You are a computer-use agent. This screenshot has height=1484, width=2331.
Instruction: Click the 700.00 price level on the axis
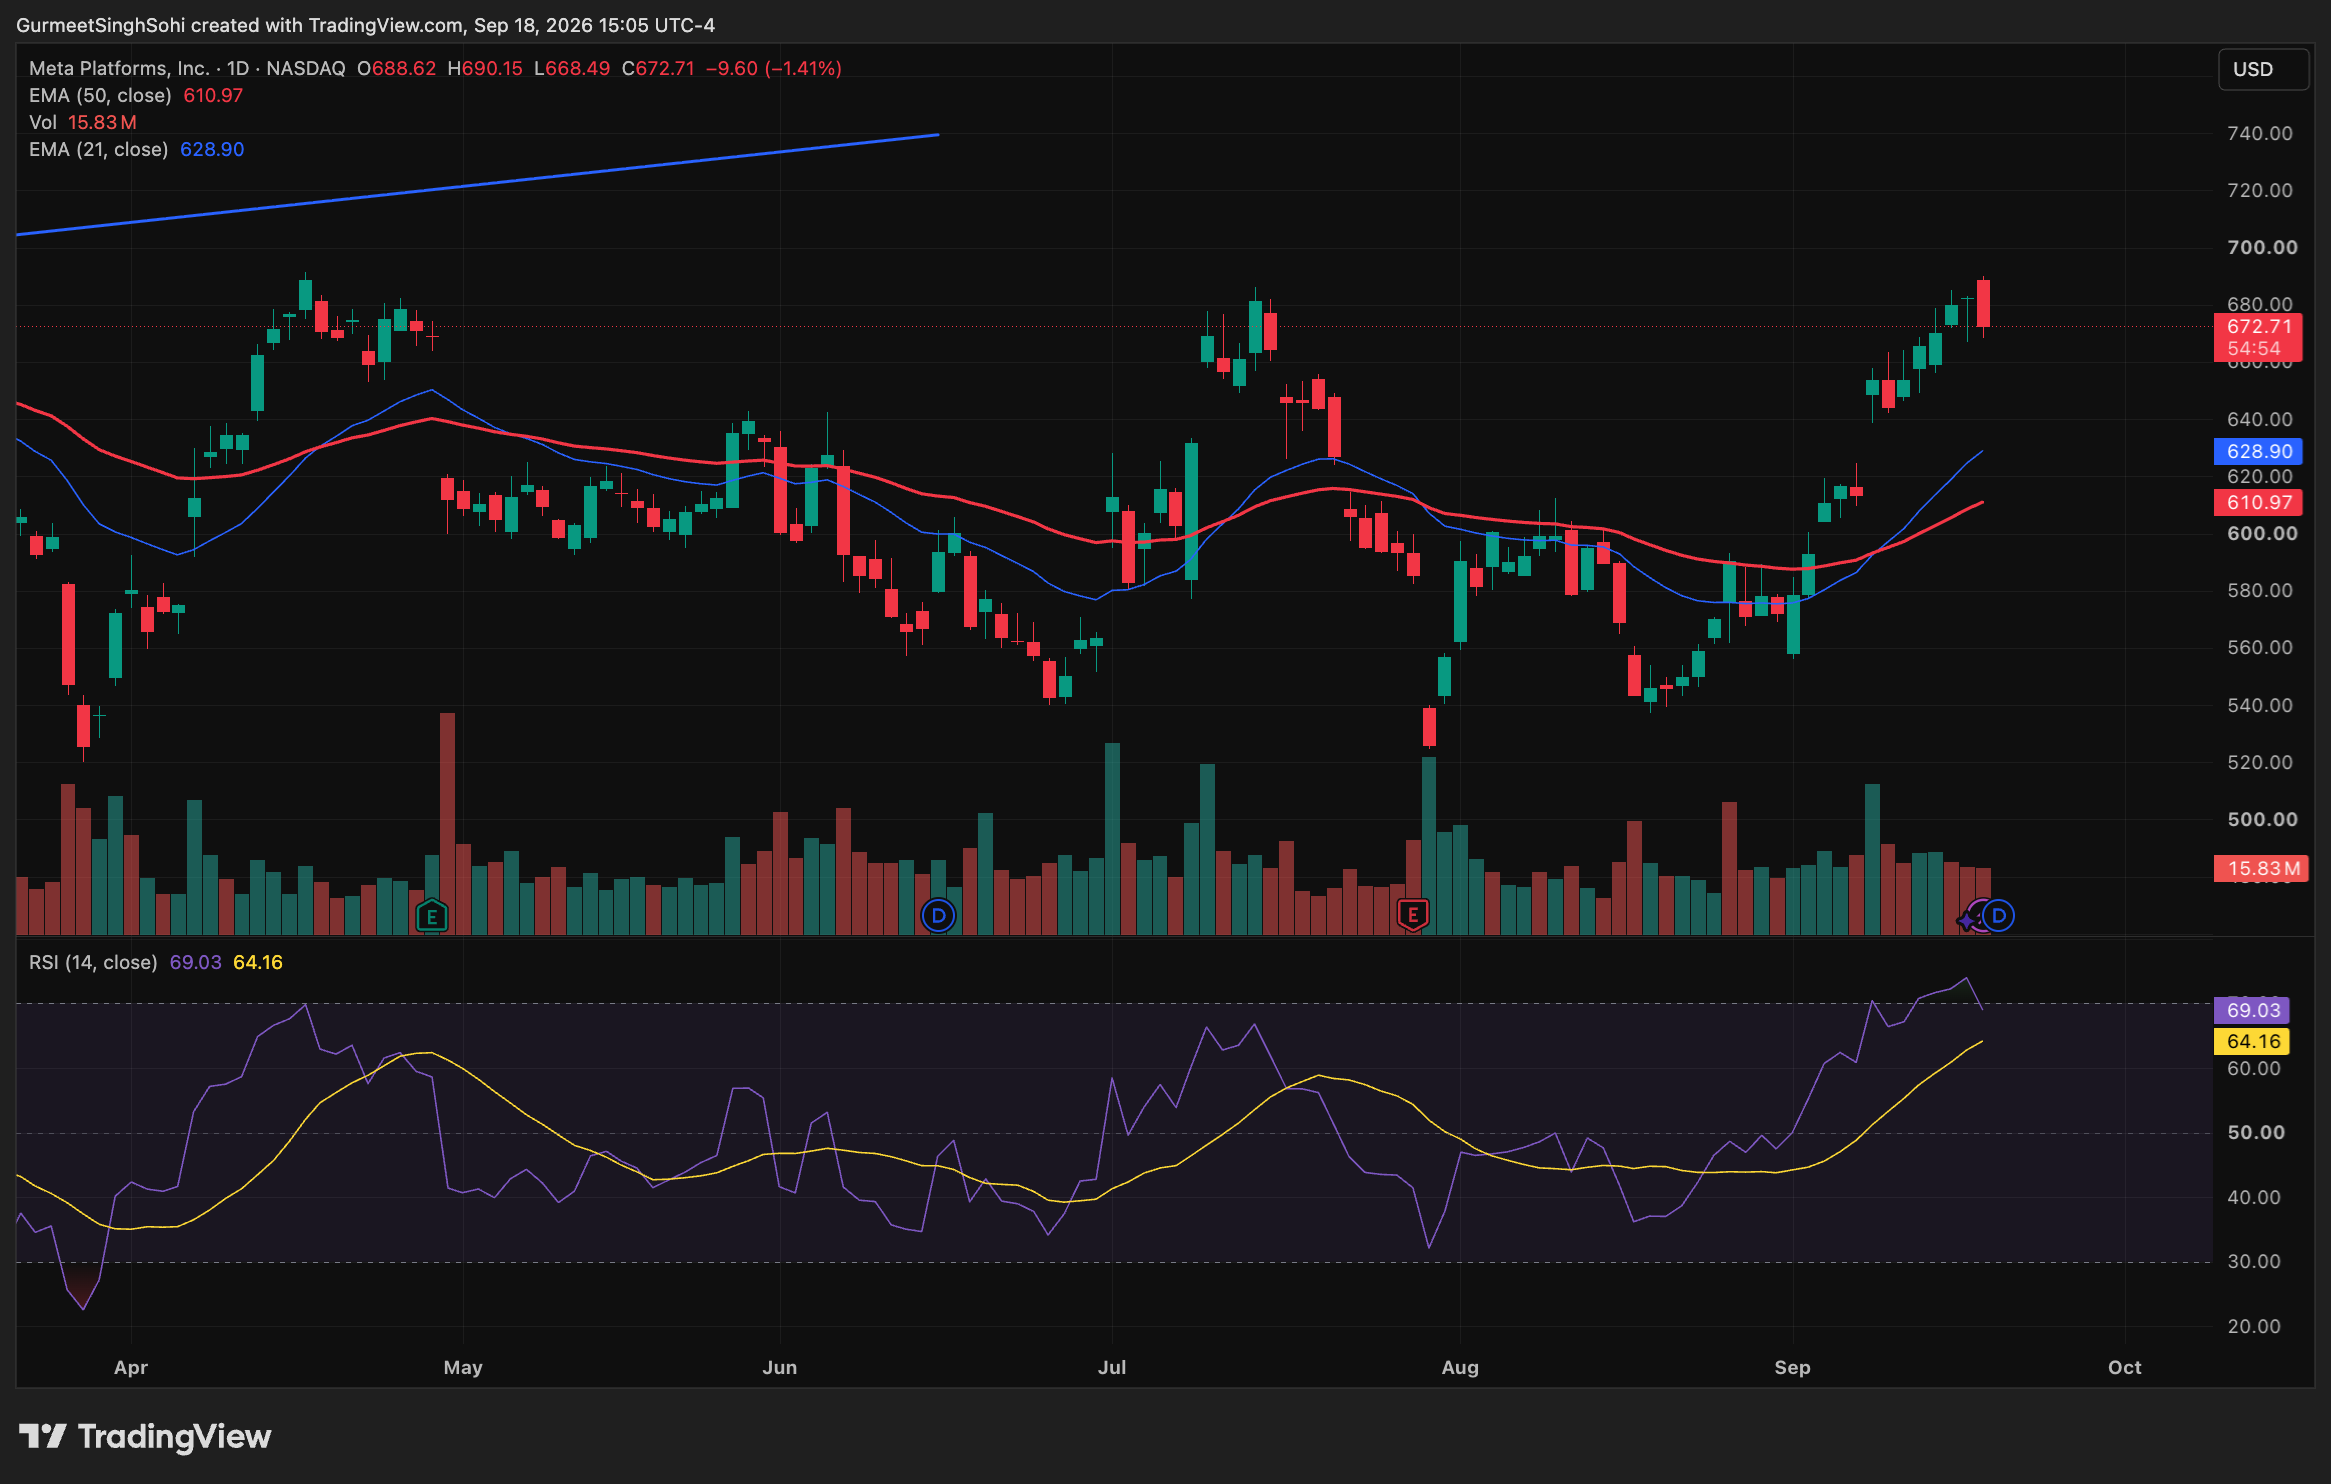tap(2262, 247)
